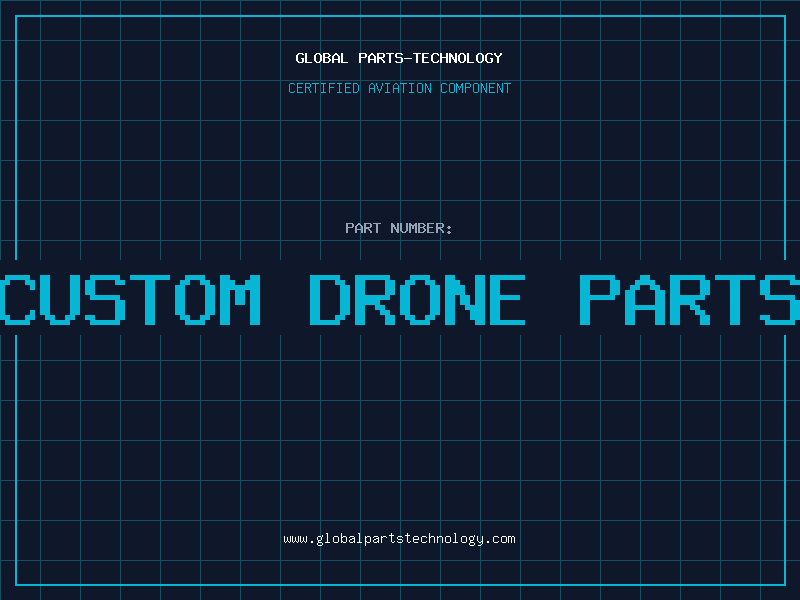
Task: Click the .com ending of the URL
Action: coord(499,539)
